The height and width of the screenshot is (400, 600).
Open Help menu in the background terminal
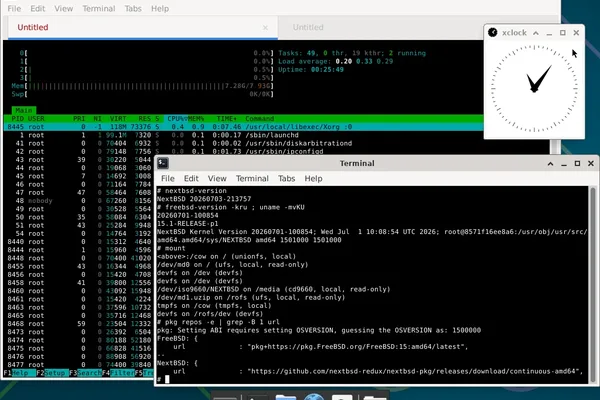click(160, 8)
